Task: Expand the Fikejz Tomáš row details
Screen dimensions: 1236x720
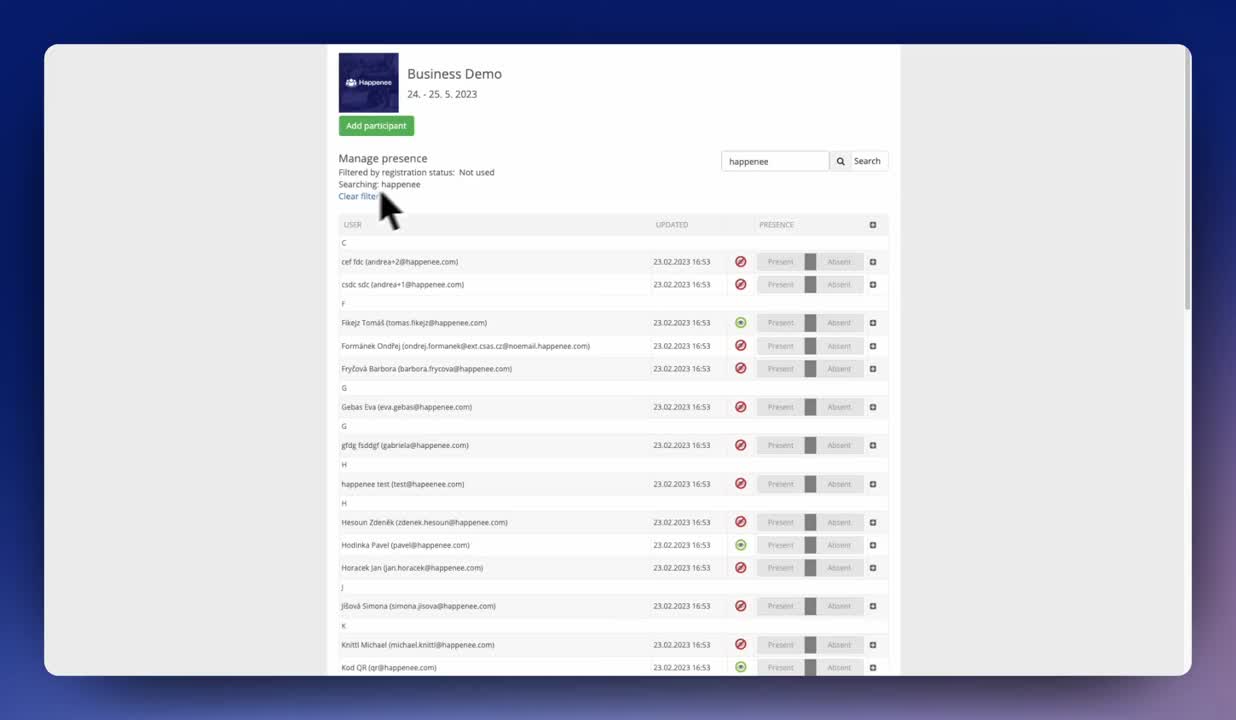Action: [x=873, y=323]
